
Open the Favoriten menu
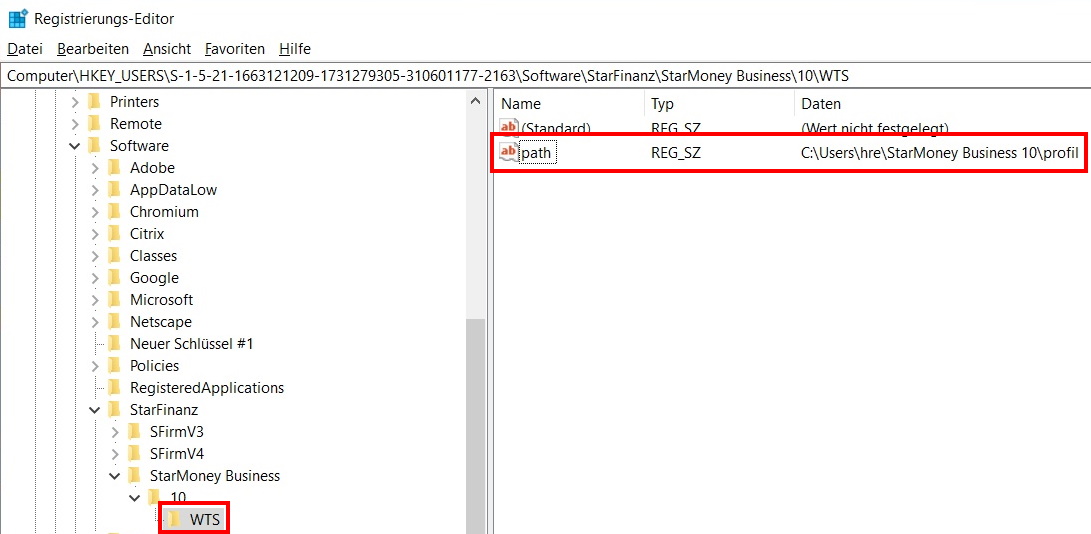[x=234, y=49]
